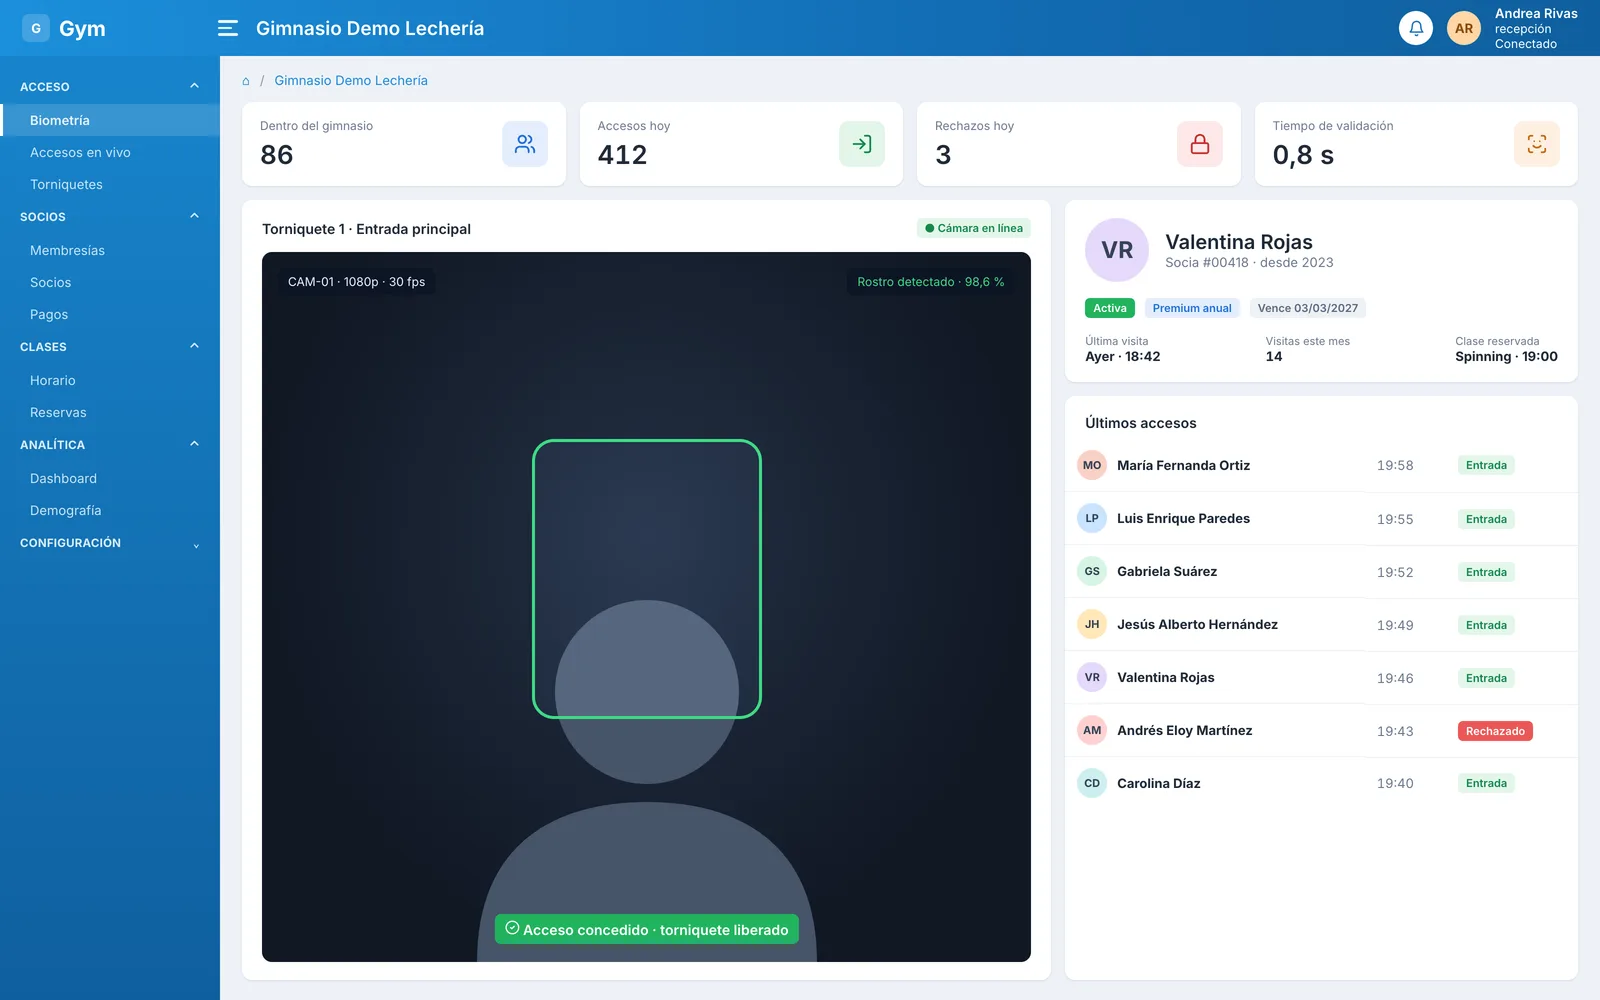The width and height of the screenshot is (1600, 1000).
Task: Go to Reservas in the sidebar
Action: 110,412
